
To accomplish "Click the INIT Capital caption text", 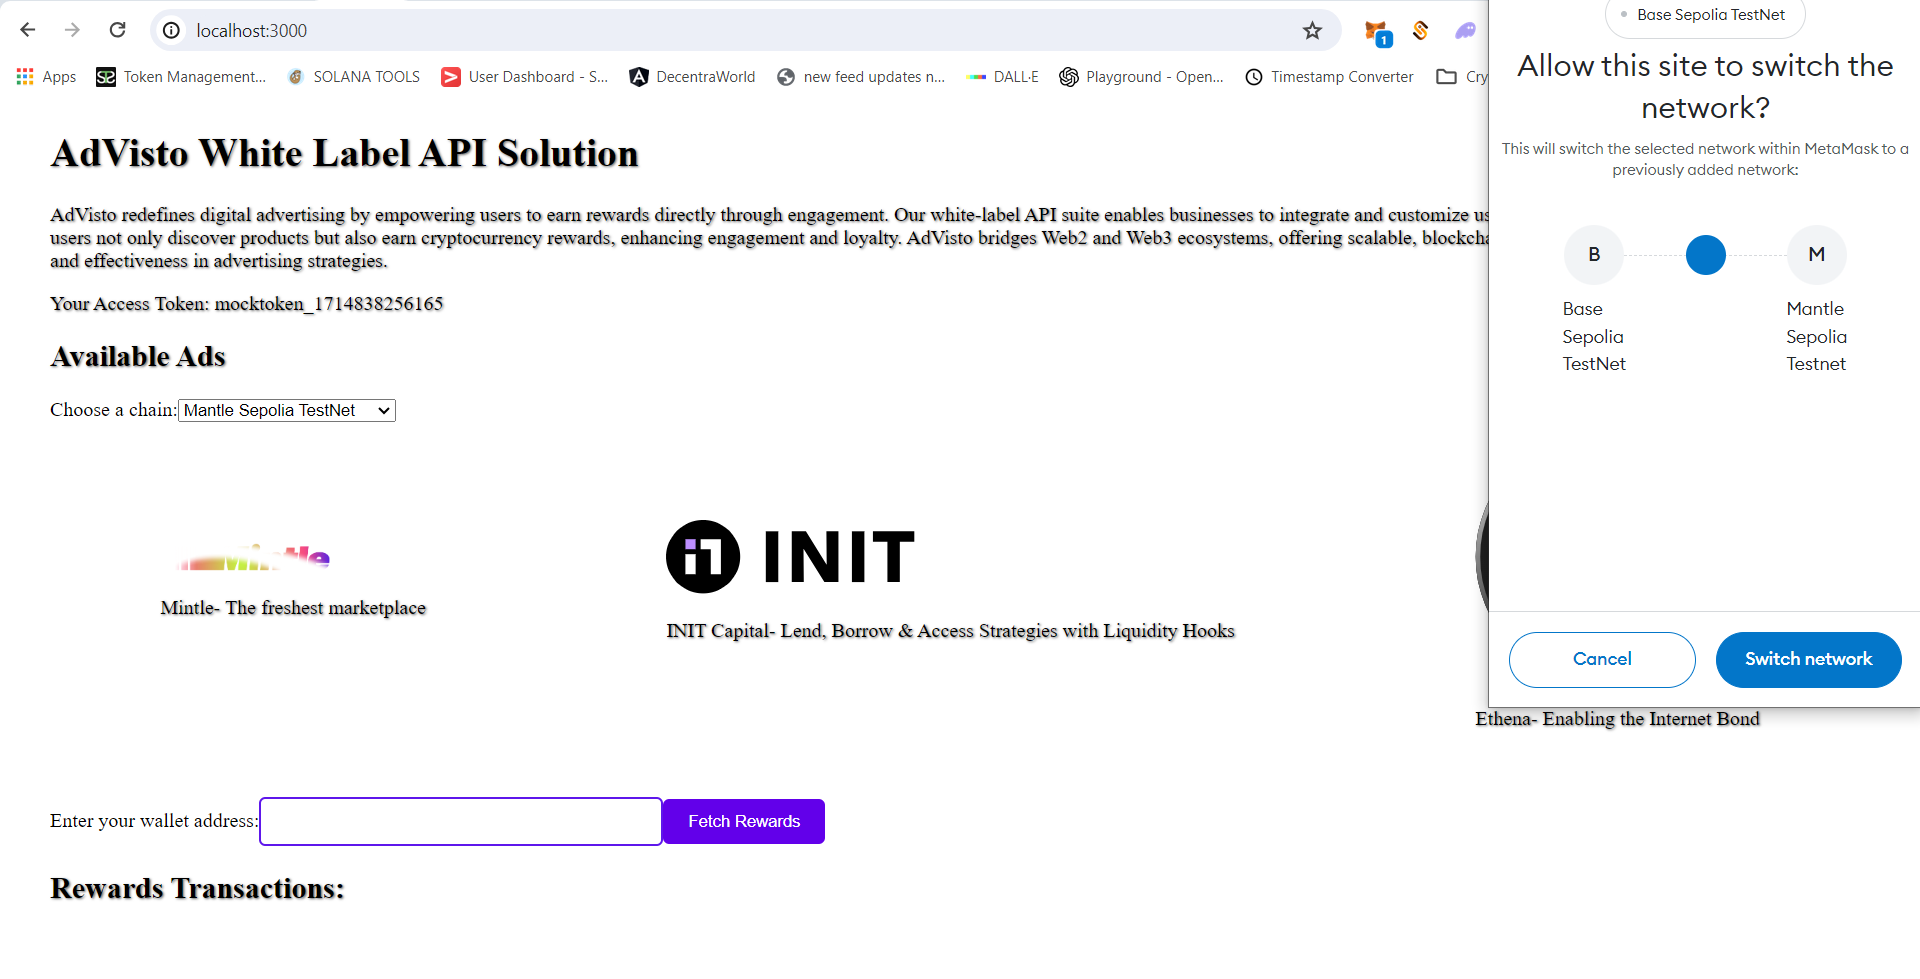I will point(950,631).
